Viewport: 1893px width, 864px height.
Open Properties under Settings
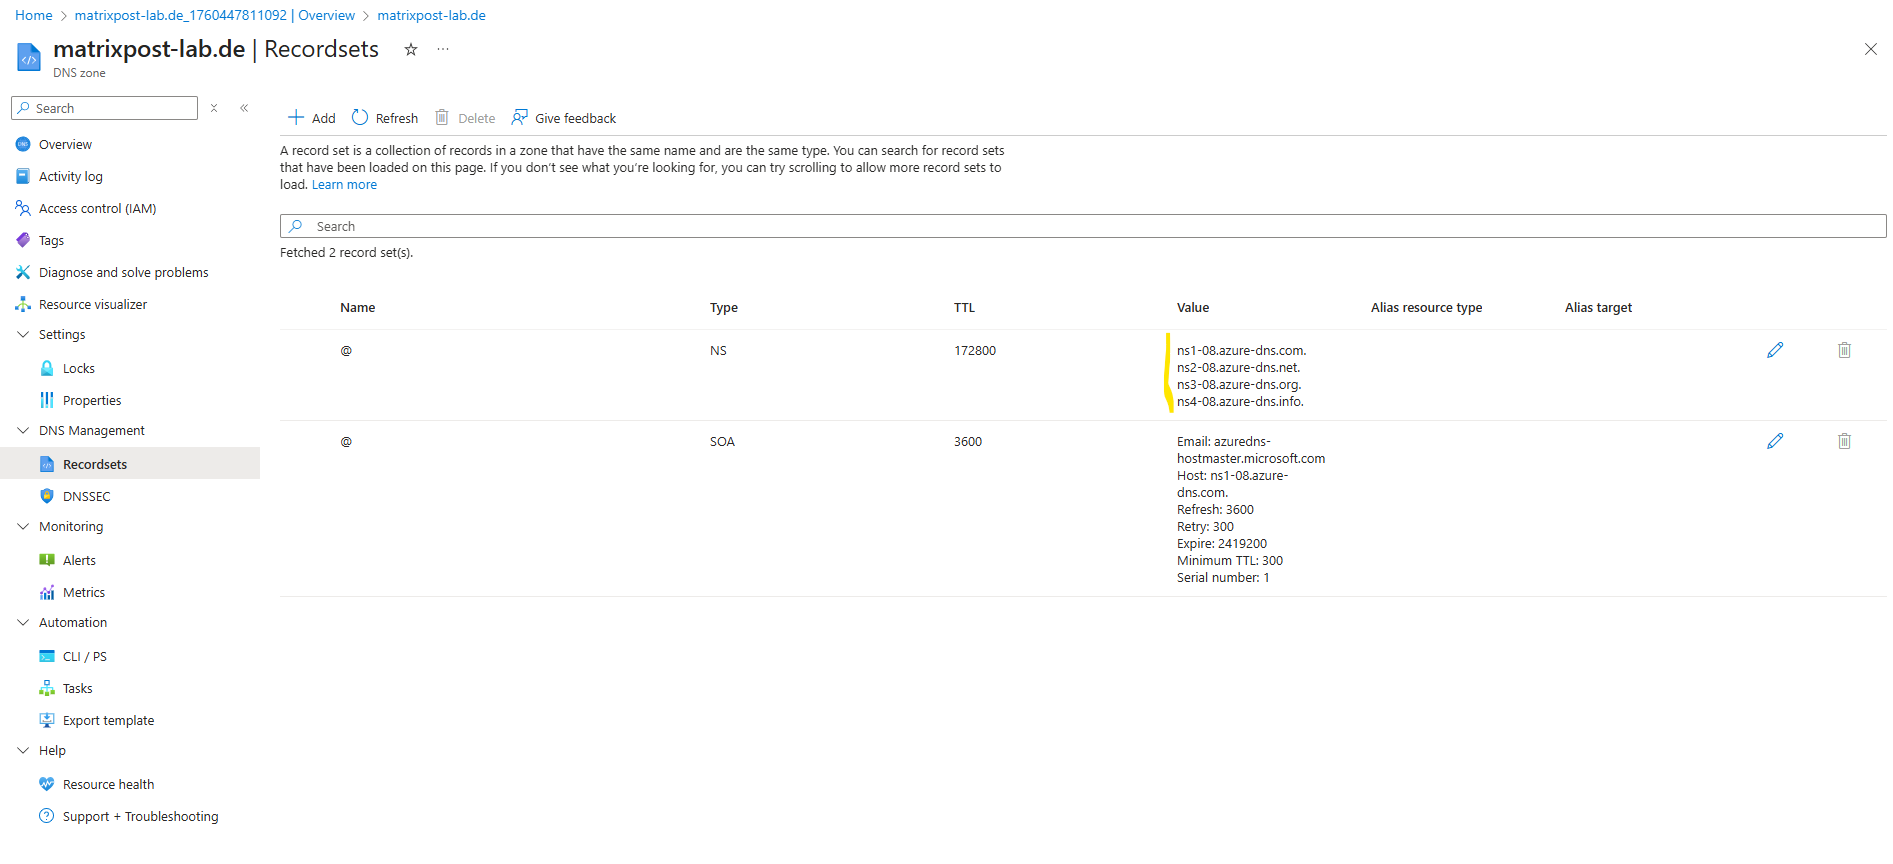pyautogui.click(x=92, y=401)
